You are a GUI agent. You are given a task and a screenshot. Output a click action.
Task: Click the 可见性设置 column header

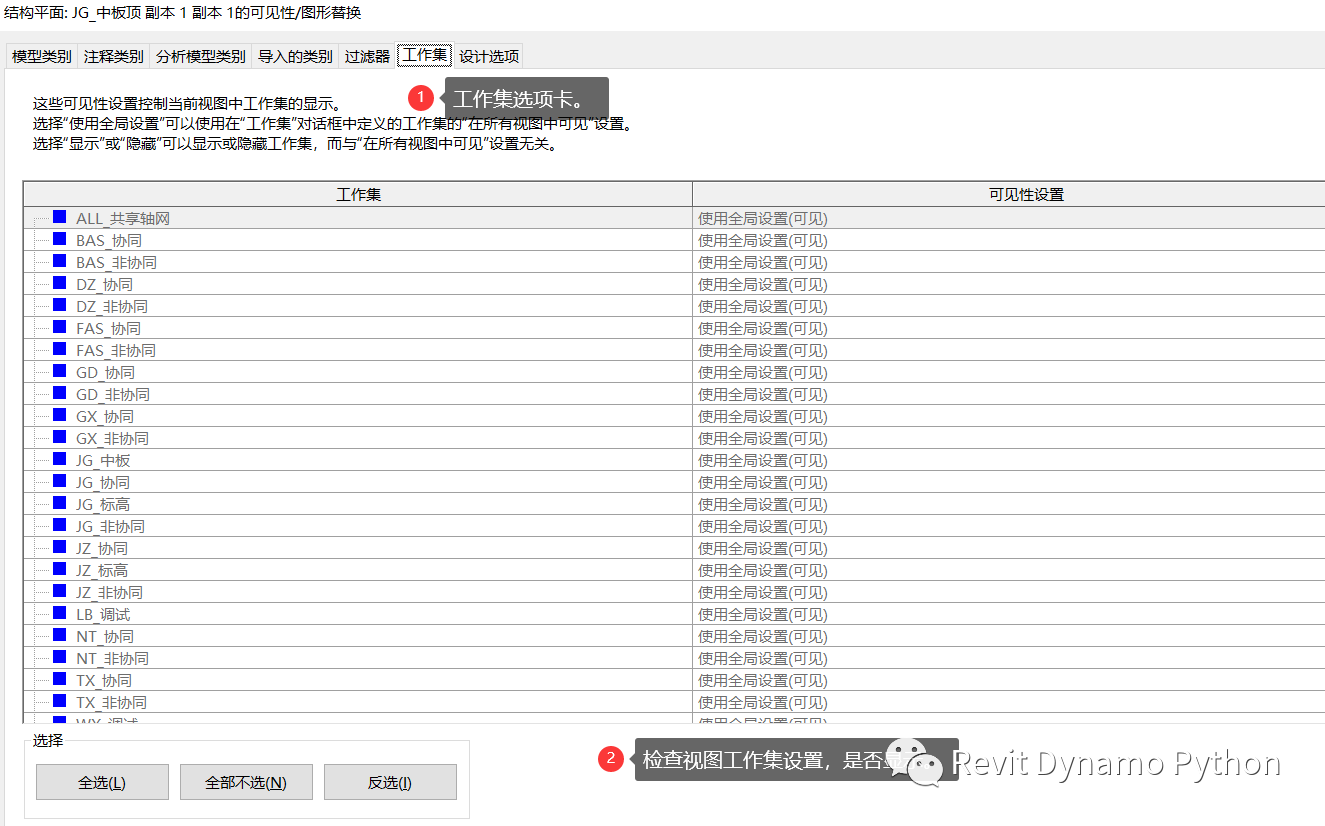point(1009,195)
